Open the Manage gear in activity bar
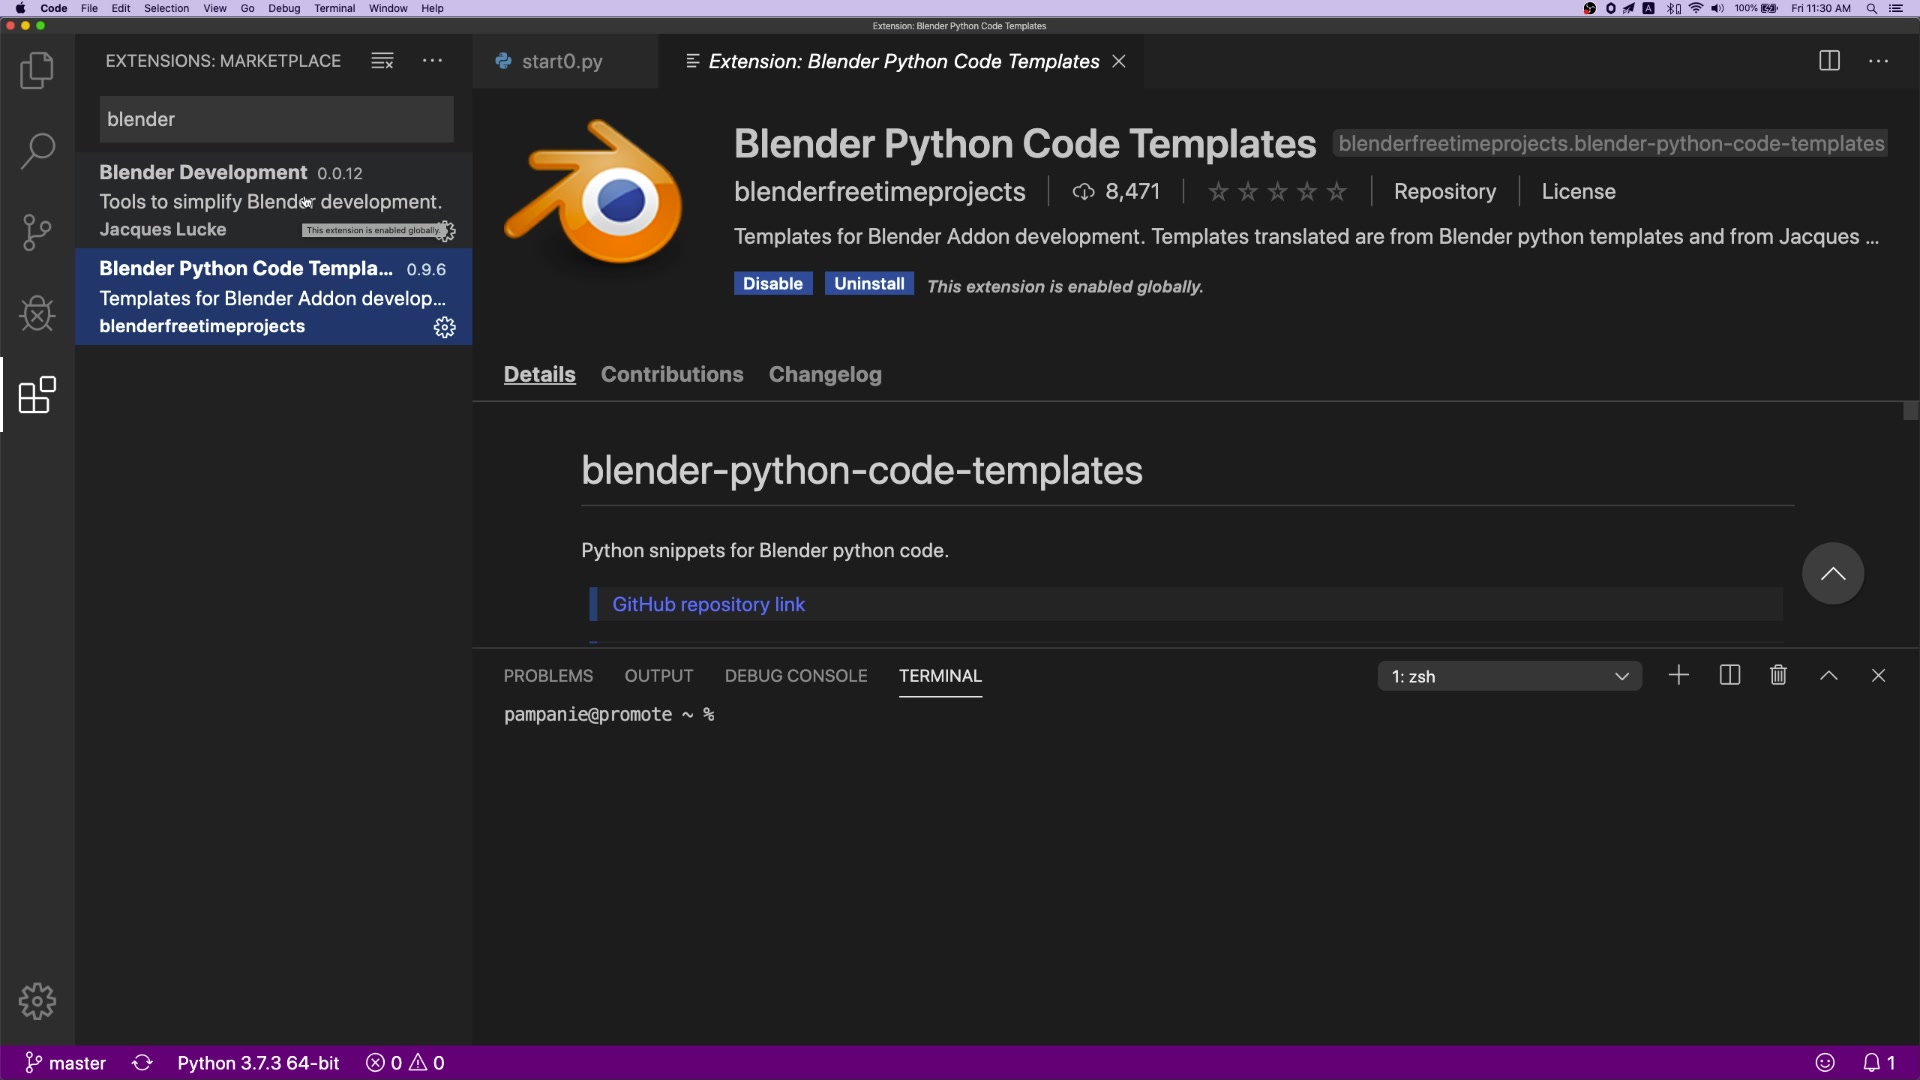The height and width of the screenshot is (1080, 1920). coord(37,1001)
